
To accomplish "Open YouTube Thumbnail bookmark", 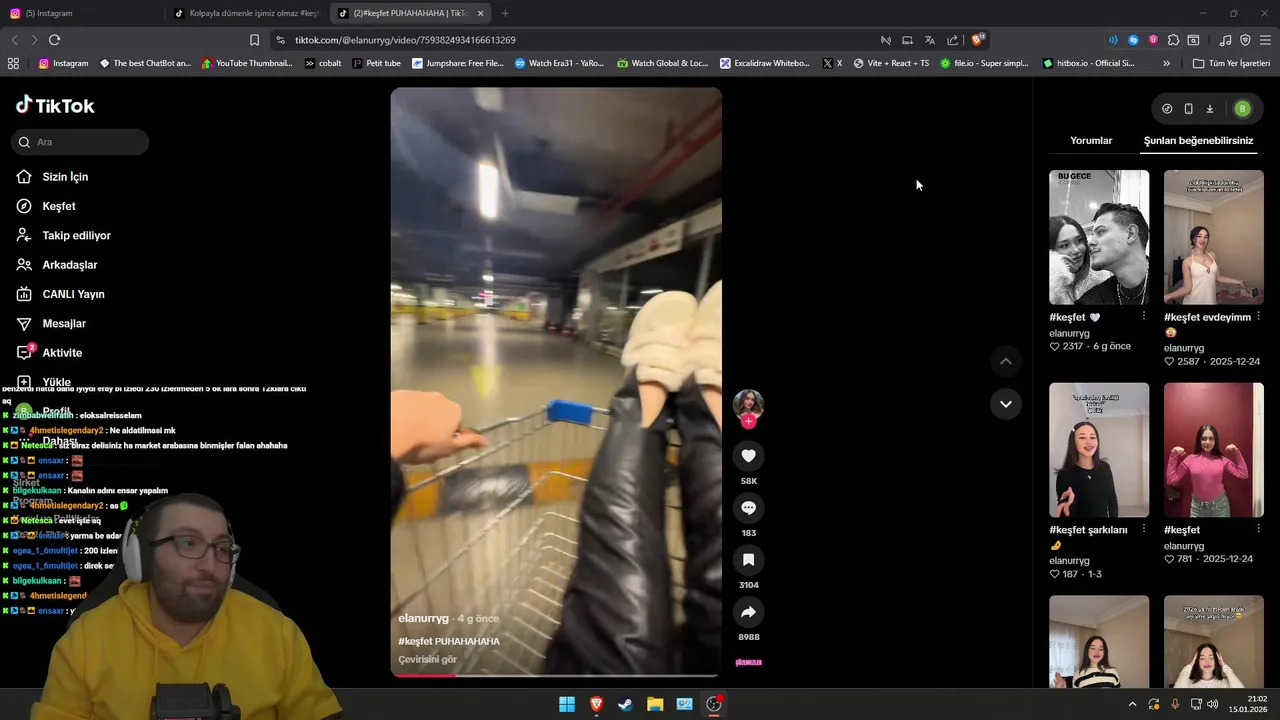I will point(247,63).
